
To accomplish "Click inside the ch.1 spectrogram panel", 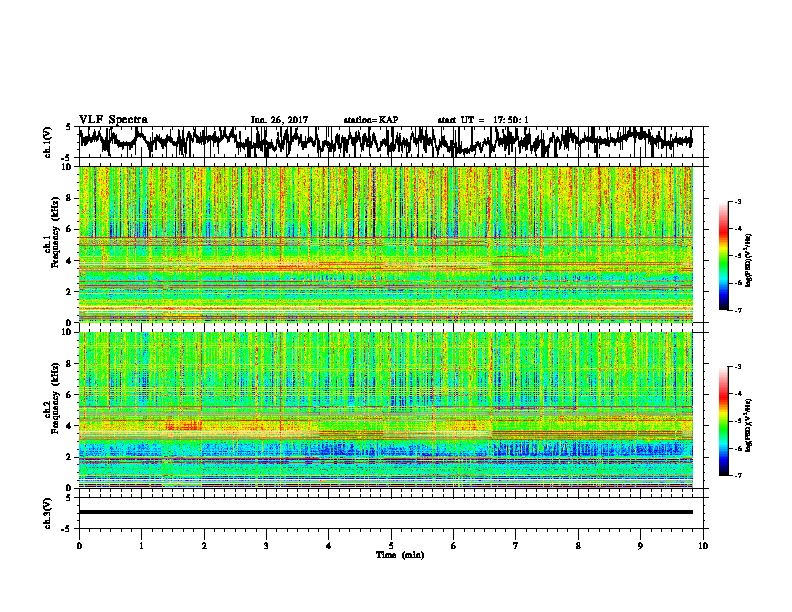I will (x=386, y=244).
